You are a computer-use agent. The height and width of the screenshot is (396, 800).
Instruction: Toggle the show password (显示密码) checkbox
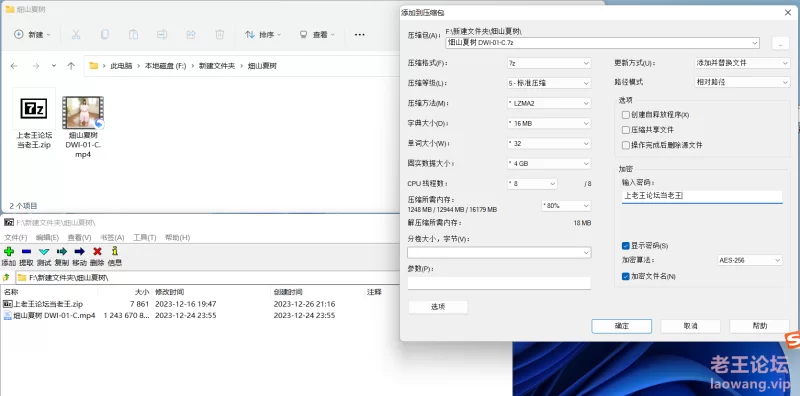coord(626,246)
